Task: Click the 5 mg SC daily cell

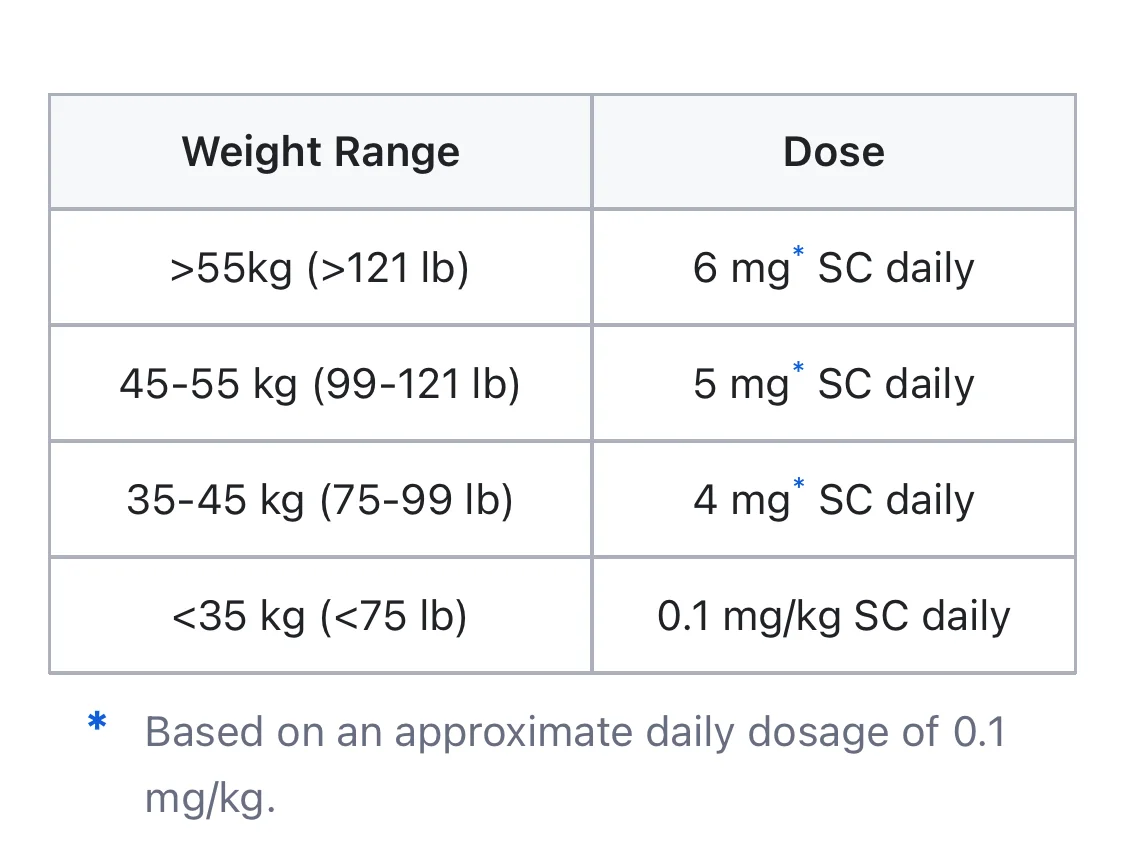Action: (834, 383)
